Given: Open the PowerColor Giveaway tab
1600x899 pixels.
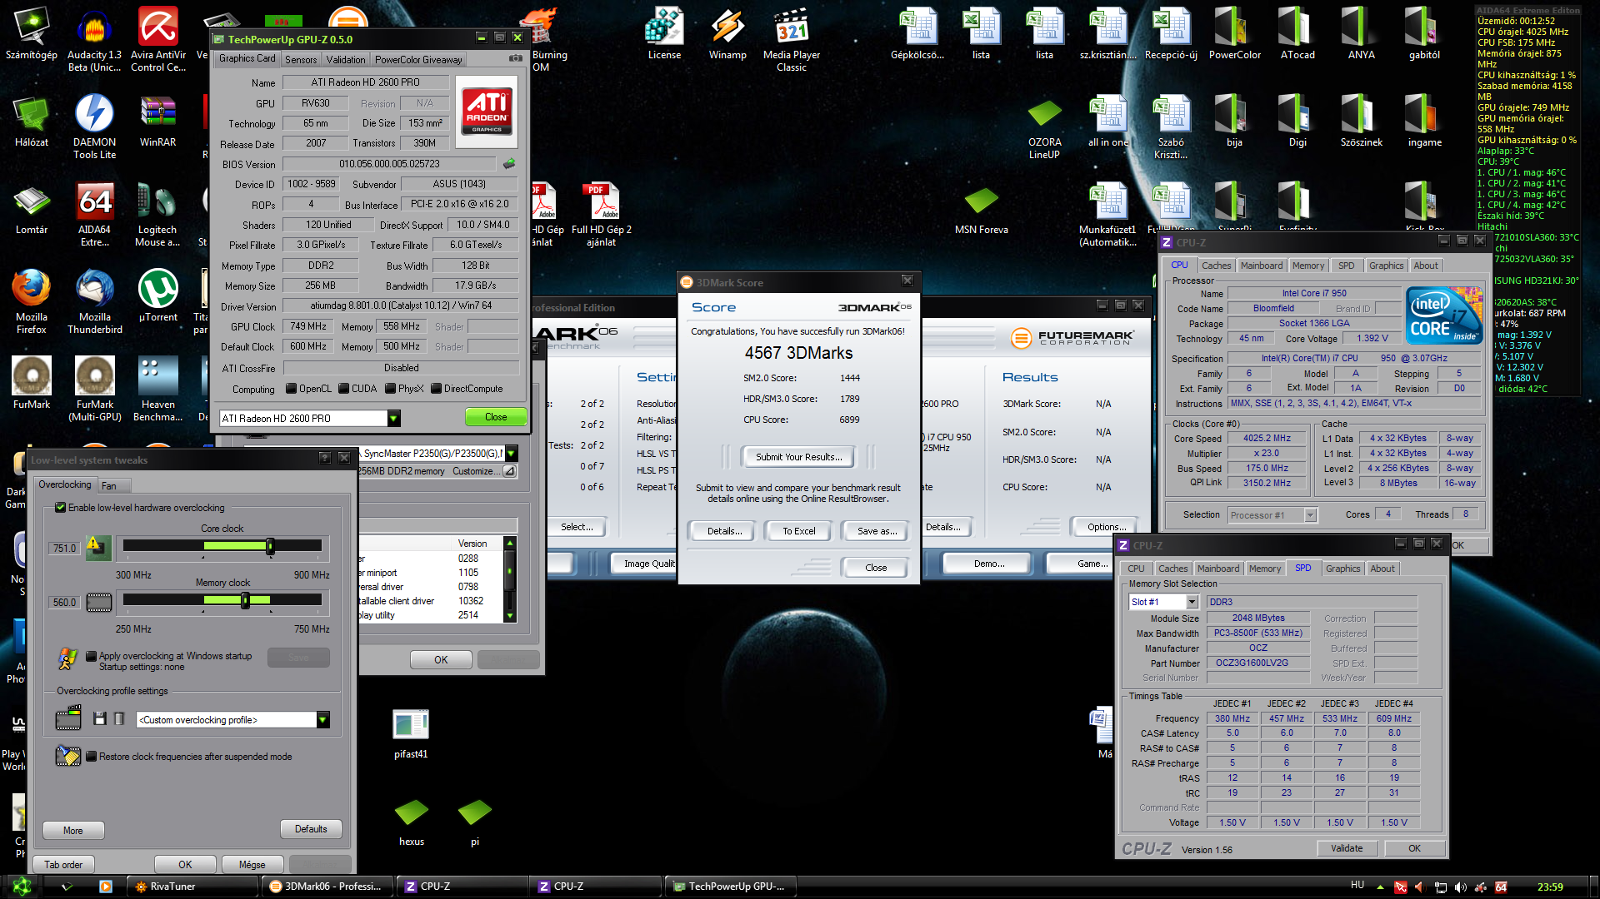Looking at the screenshot, I should [419, 60].
